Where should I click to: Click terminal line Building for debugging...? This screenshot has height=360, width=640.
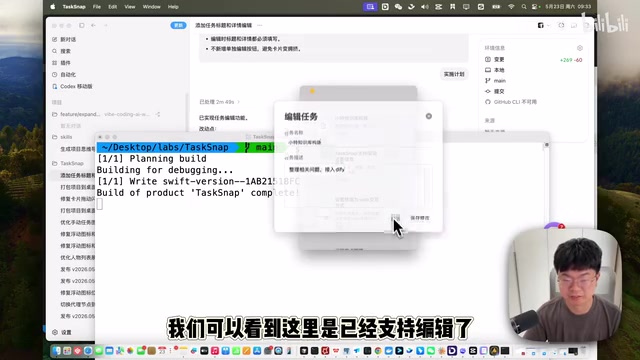[x=165, y=170]
